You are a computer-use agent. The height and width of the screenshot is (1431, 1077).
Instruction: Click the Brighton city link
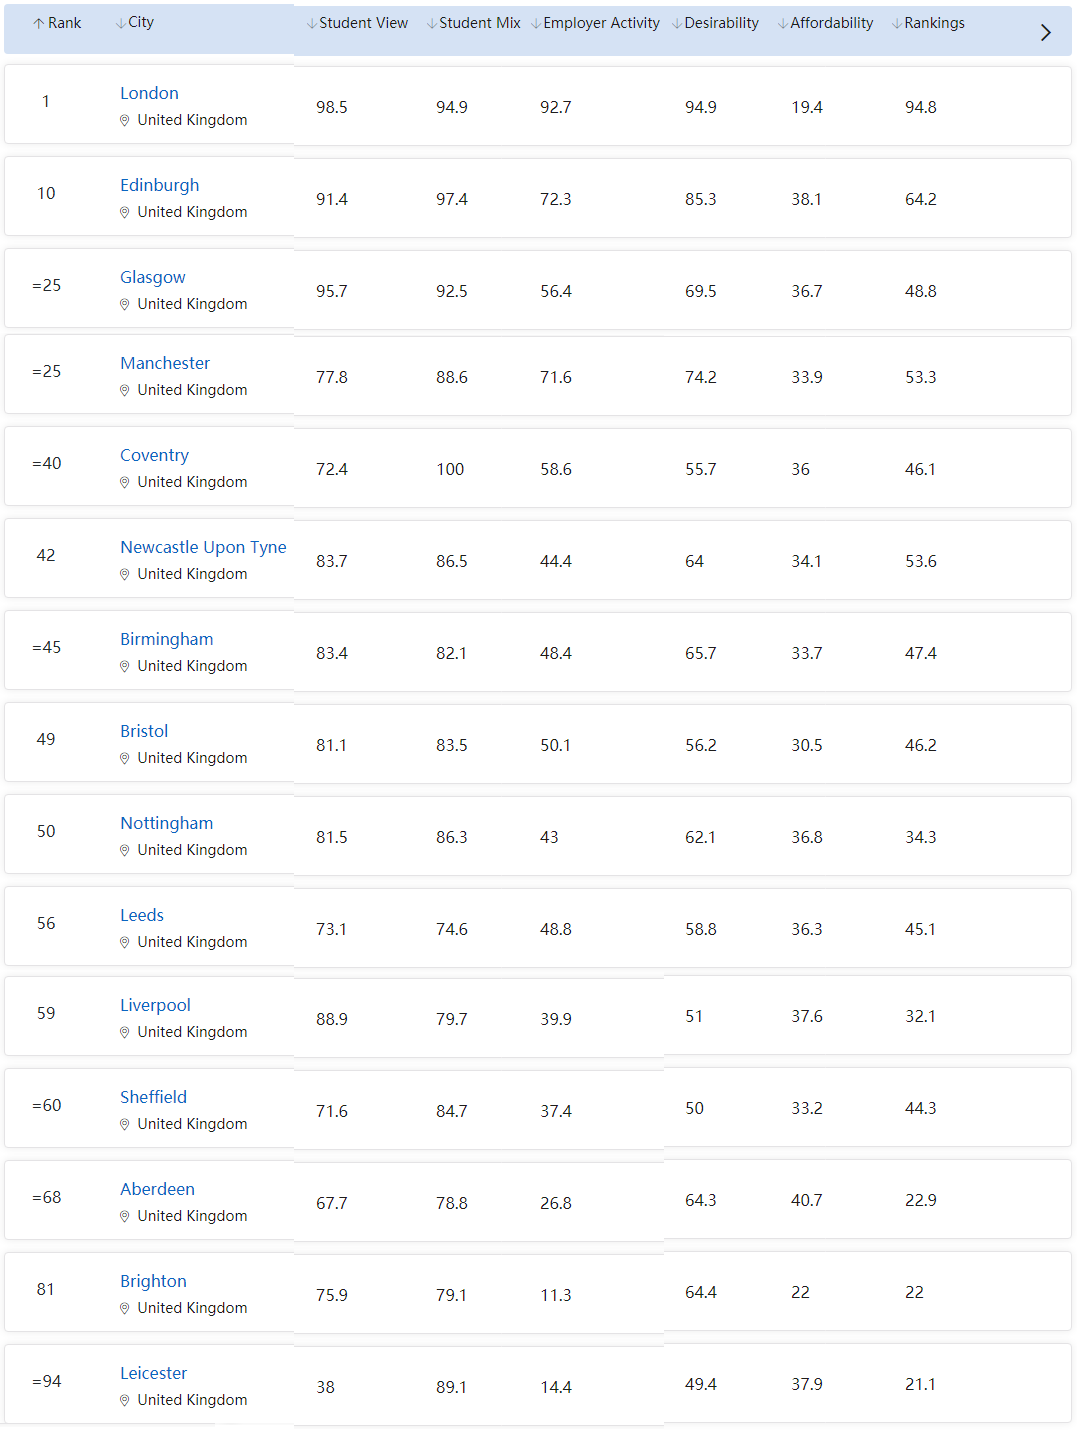(153, 1281)
